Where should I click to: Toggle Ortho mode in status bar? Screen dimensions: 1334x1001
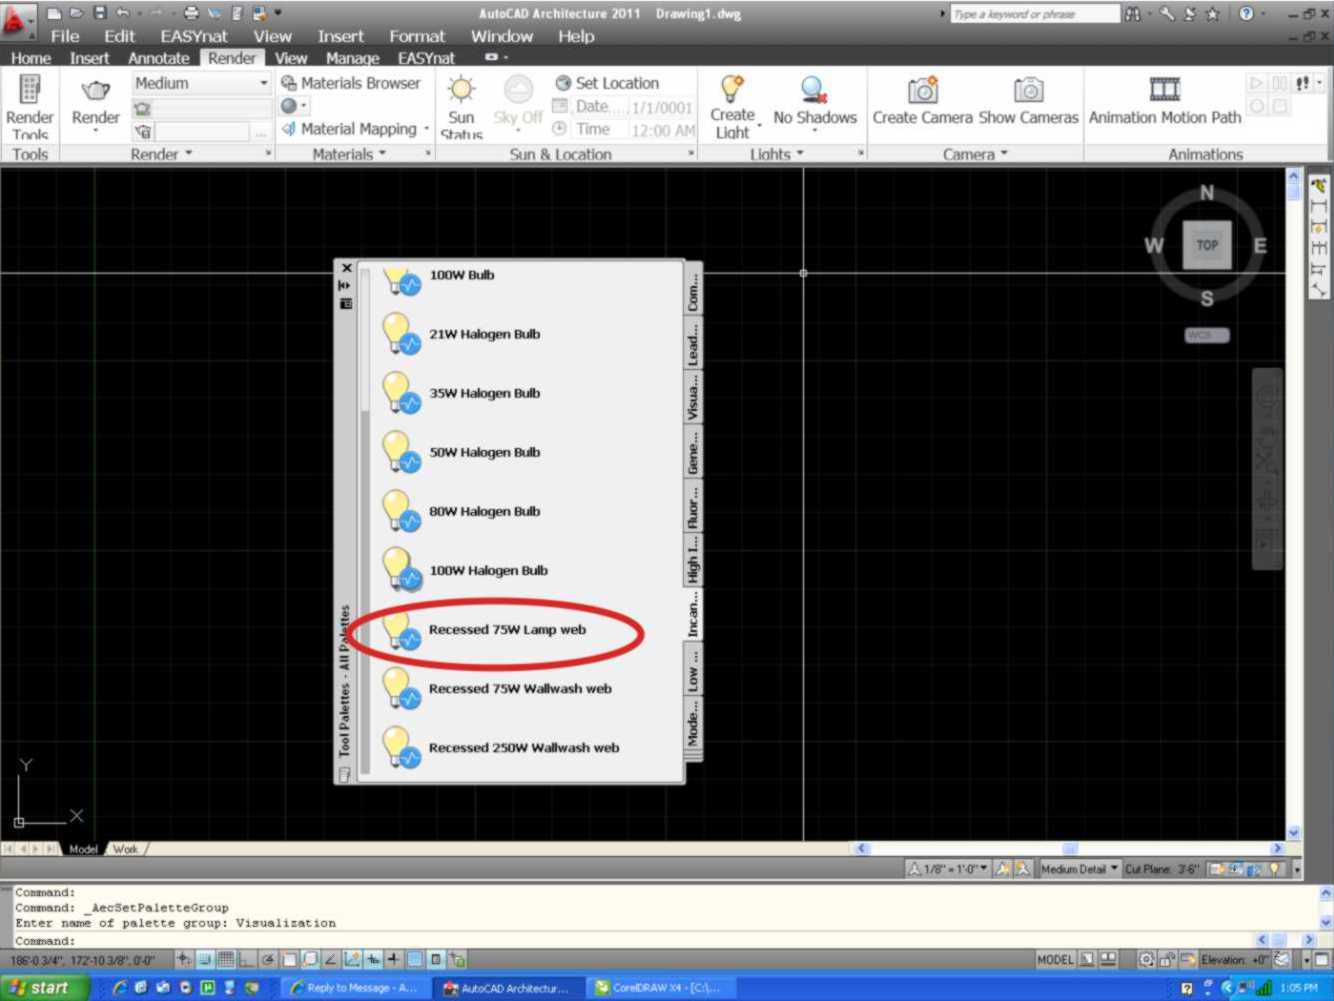246,960
